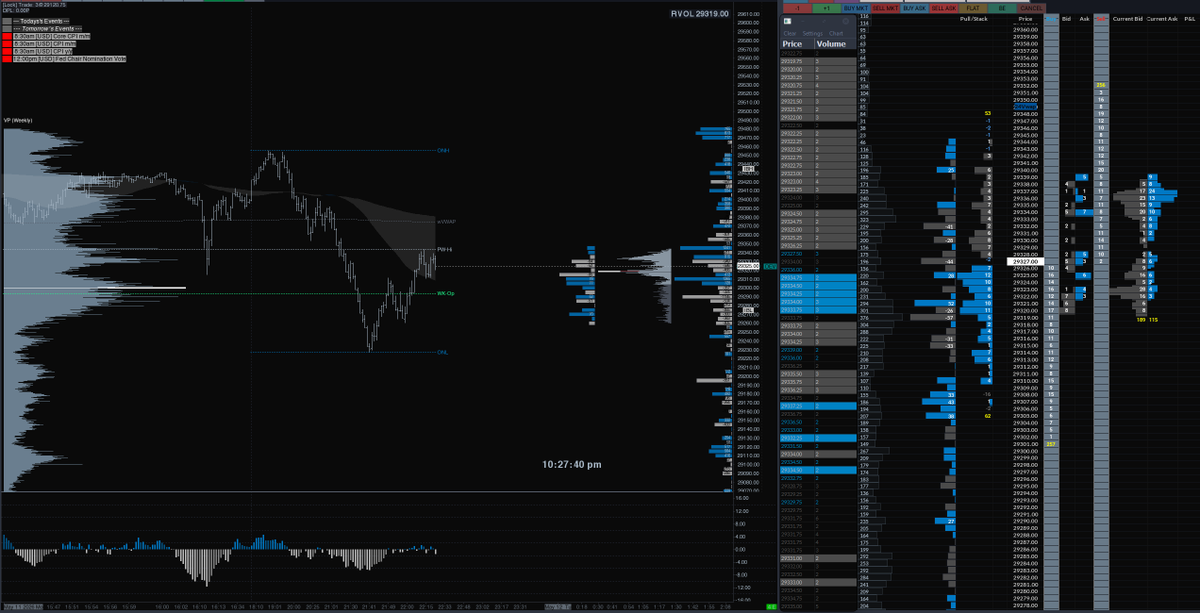1200x613 pixels.
Task: Click the green current price marker on axis
Action: [770, 266]
